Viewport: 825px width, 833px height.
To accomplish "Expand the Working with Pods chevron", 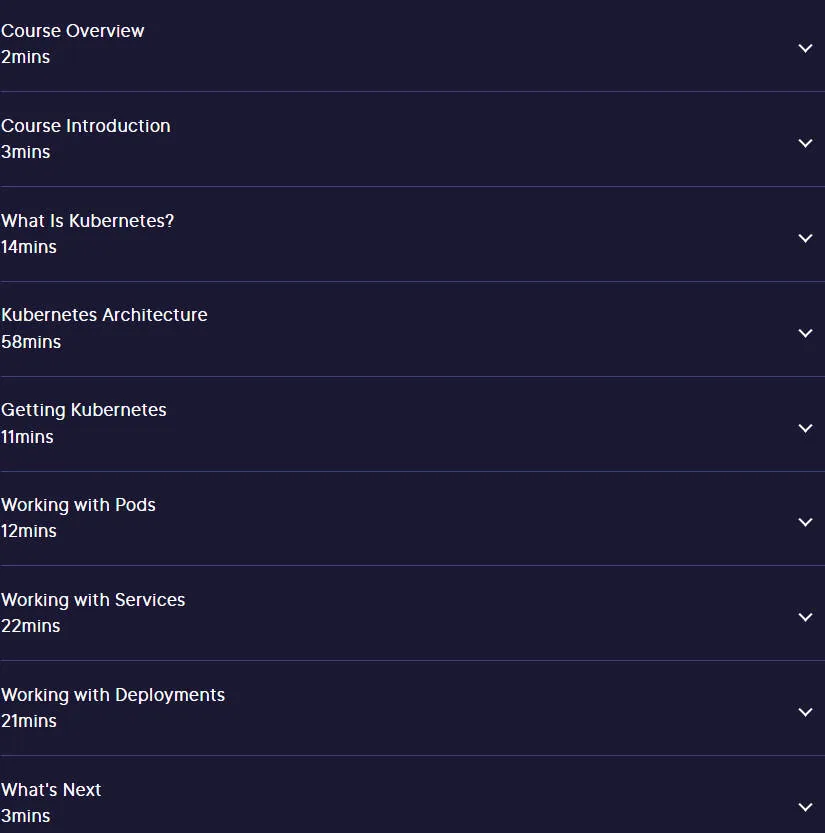I will pos(805,522).
